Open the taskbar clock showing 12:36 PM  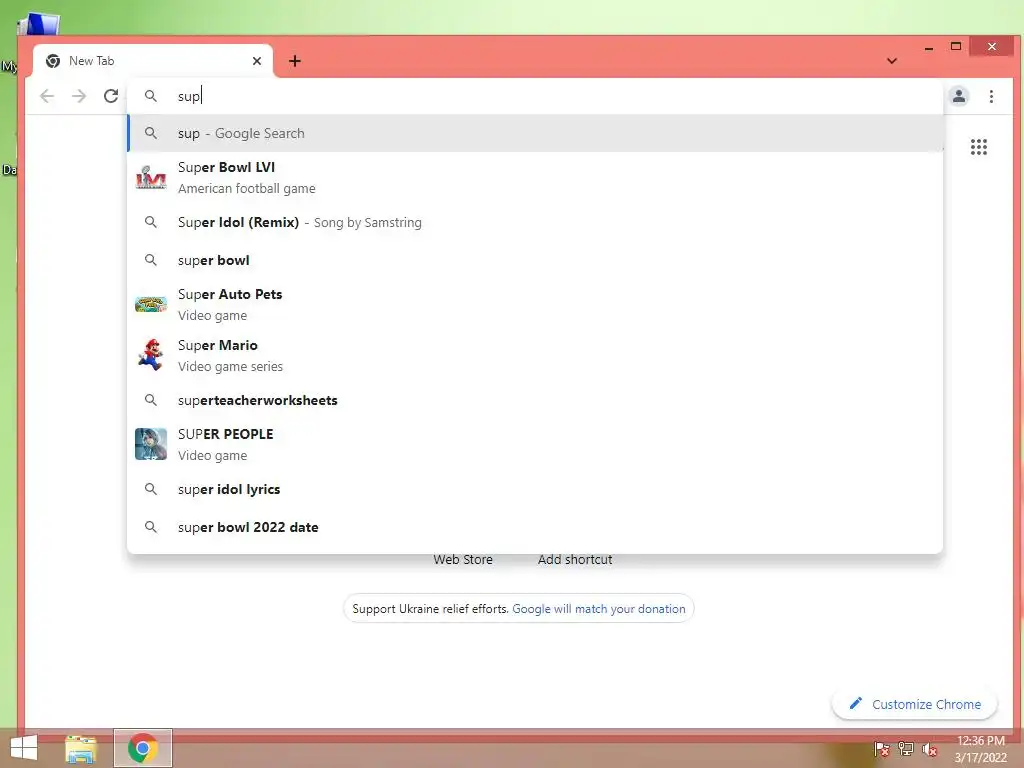(x=980, y=749)
